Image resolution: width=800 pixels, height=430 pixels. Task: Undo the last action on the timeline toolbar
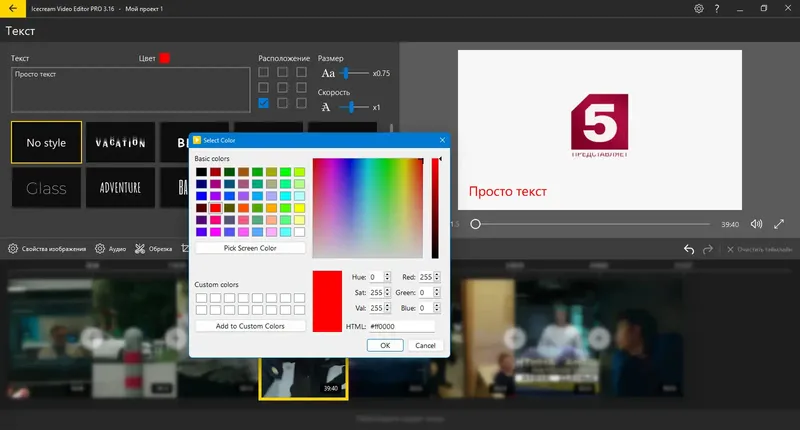click(689, 249)
